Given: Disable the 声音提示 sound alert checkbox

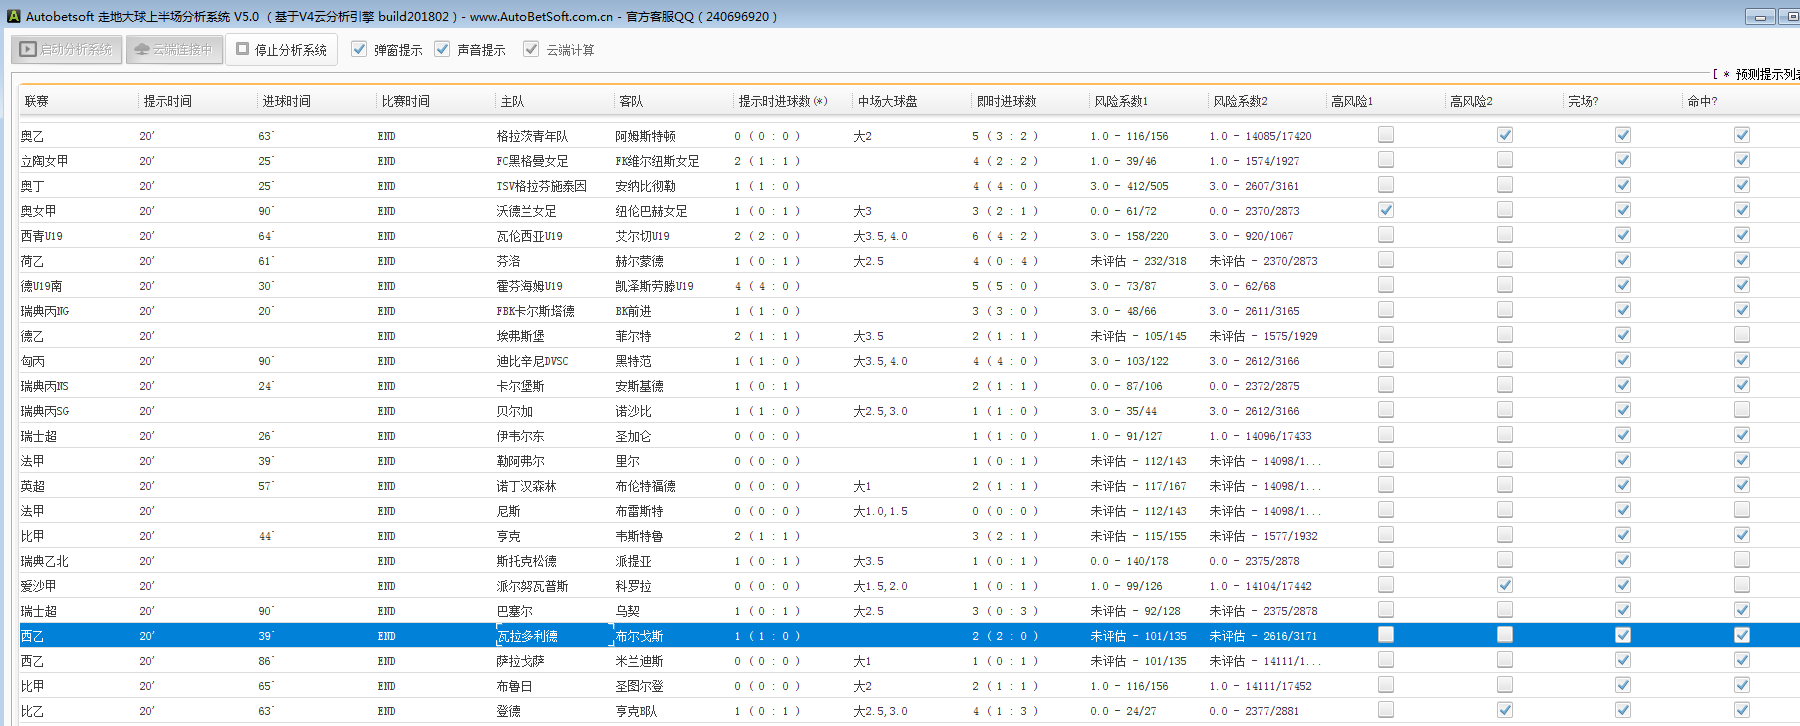Looking at the screenshot, I should tap(442, 49).
